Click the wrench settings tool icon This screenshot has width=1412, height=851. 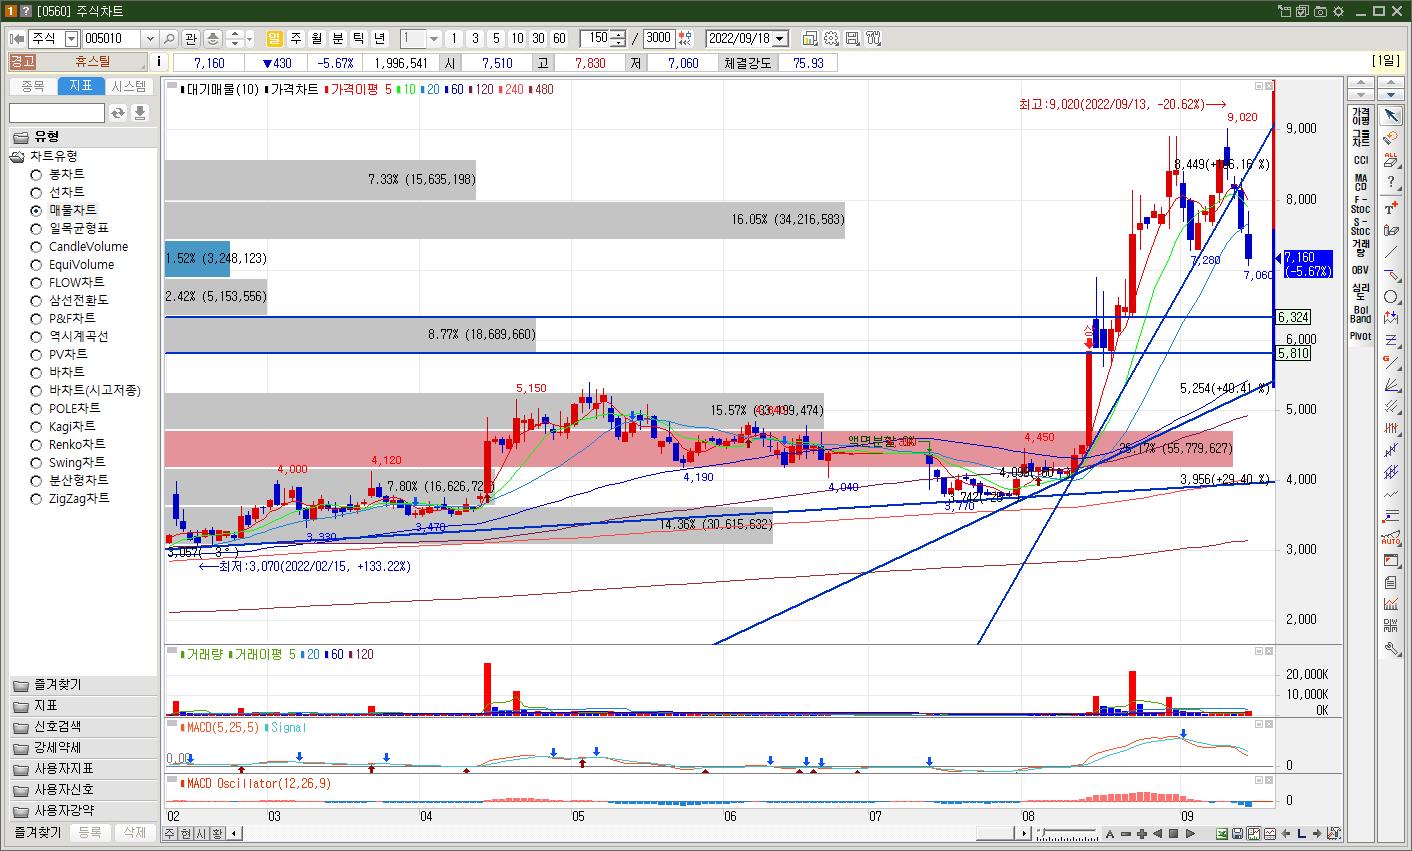(x=1391, y=648)
